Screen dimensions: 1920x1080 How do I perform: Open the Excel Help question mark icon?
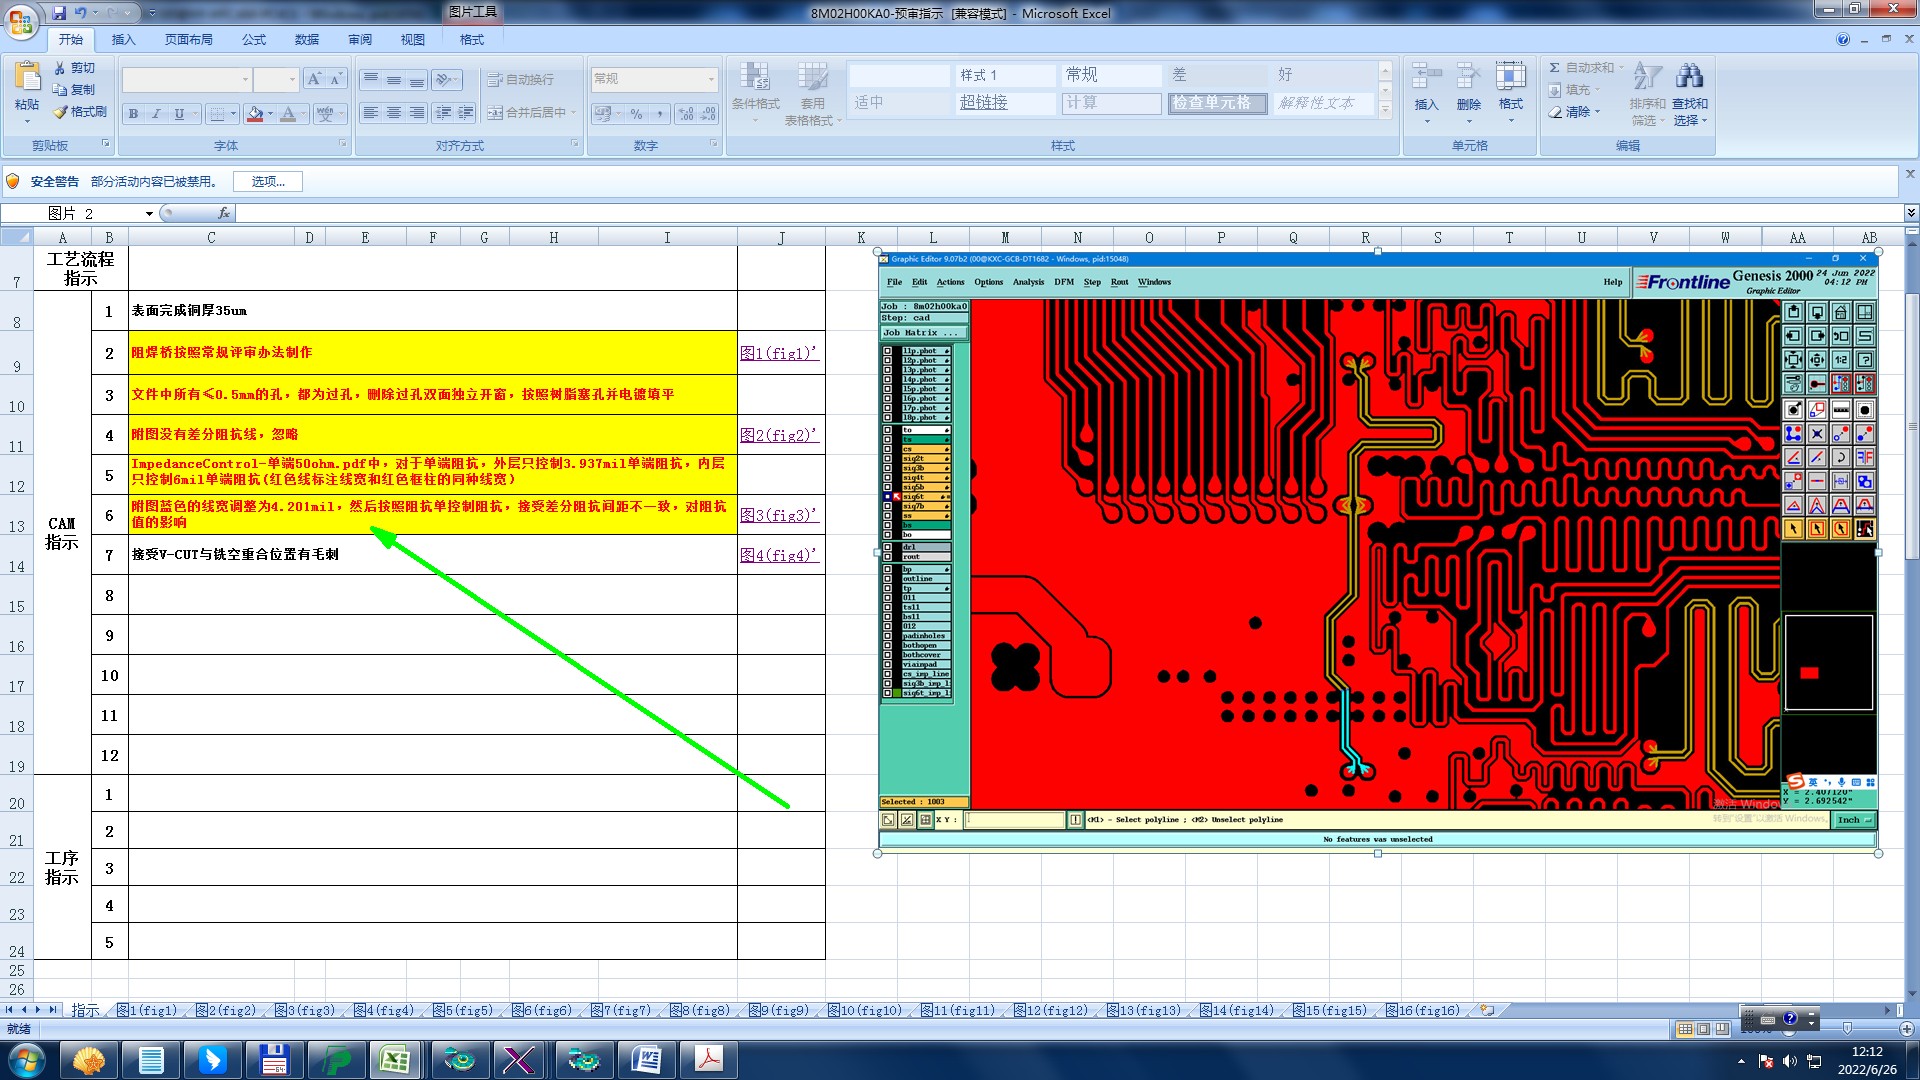tap(1842, 40)
